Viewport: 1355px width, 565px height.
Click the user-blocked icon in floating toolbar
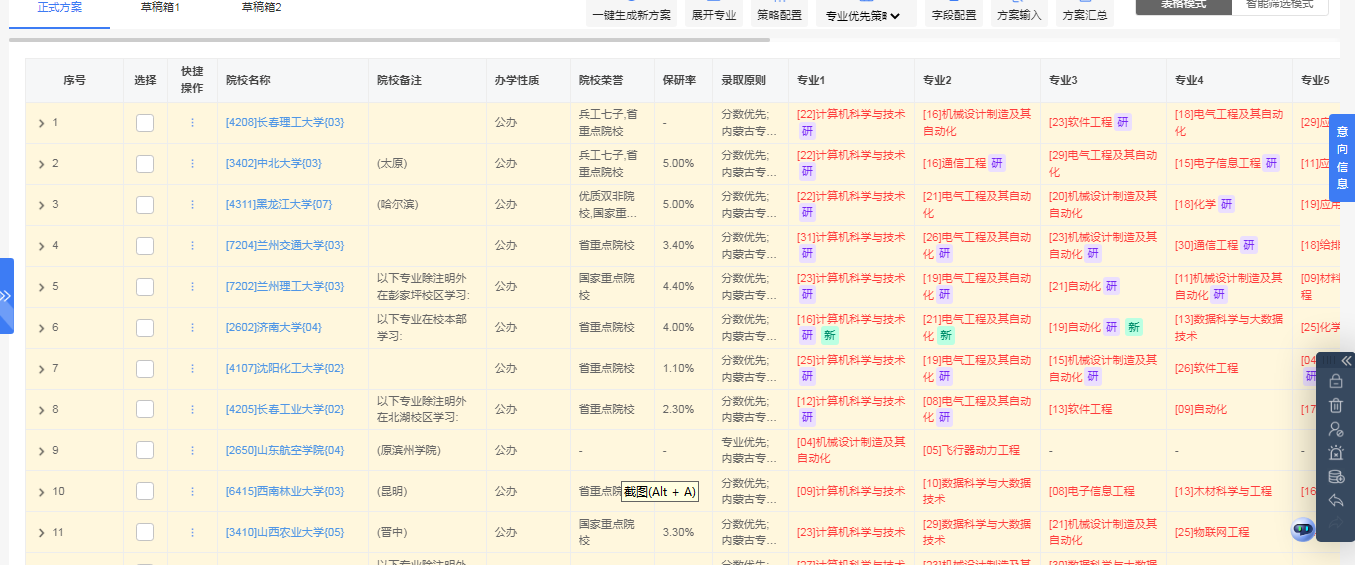pos(1335,429)
